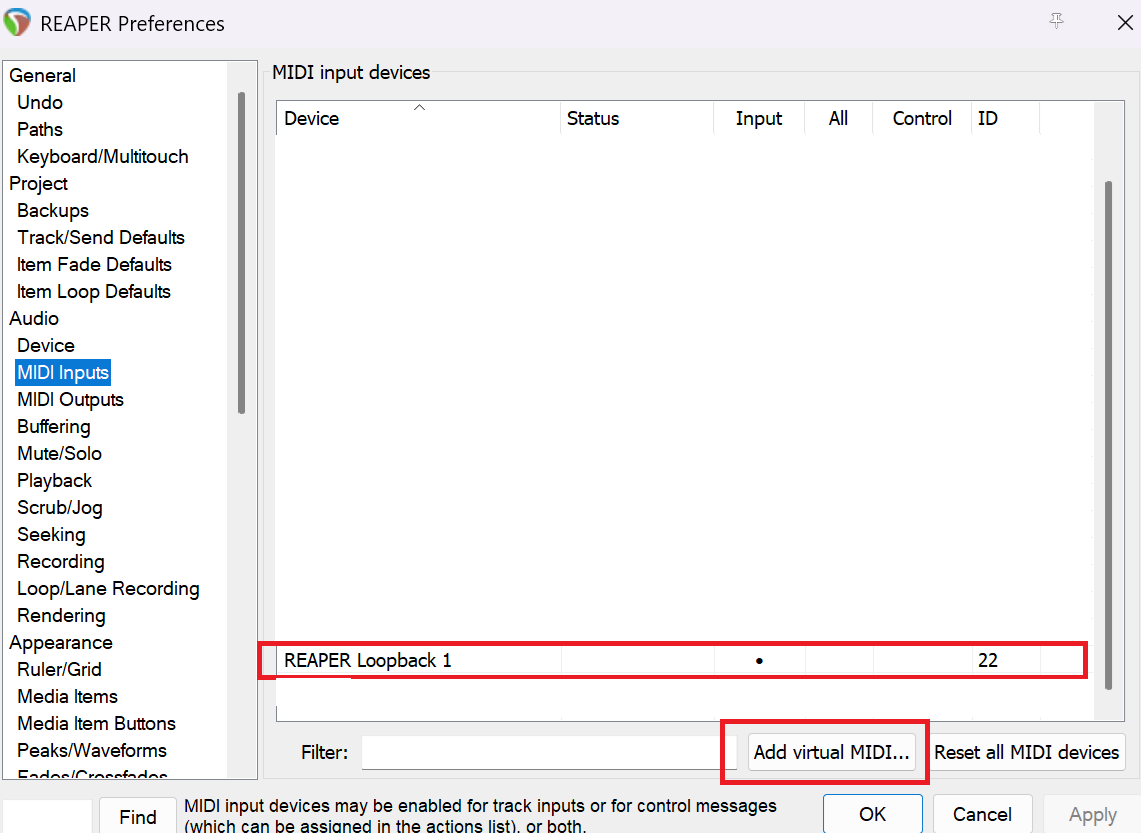
Task: Click the ID column header
Action: (1006, 119)
